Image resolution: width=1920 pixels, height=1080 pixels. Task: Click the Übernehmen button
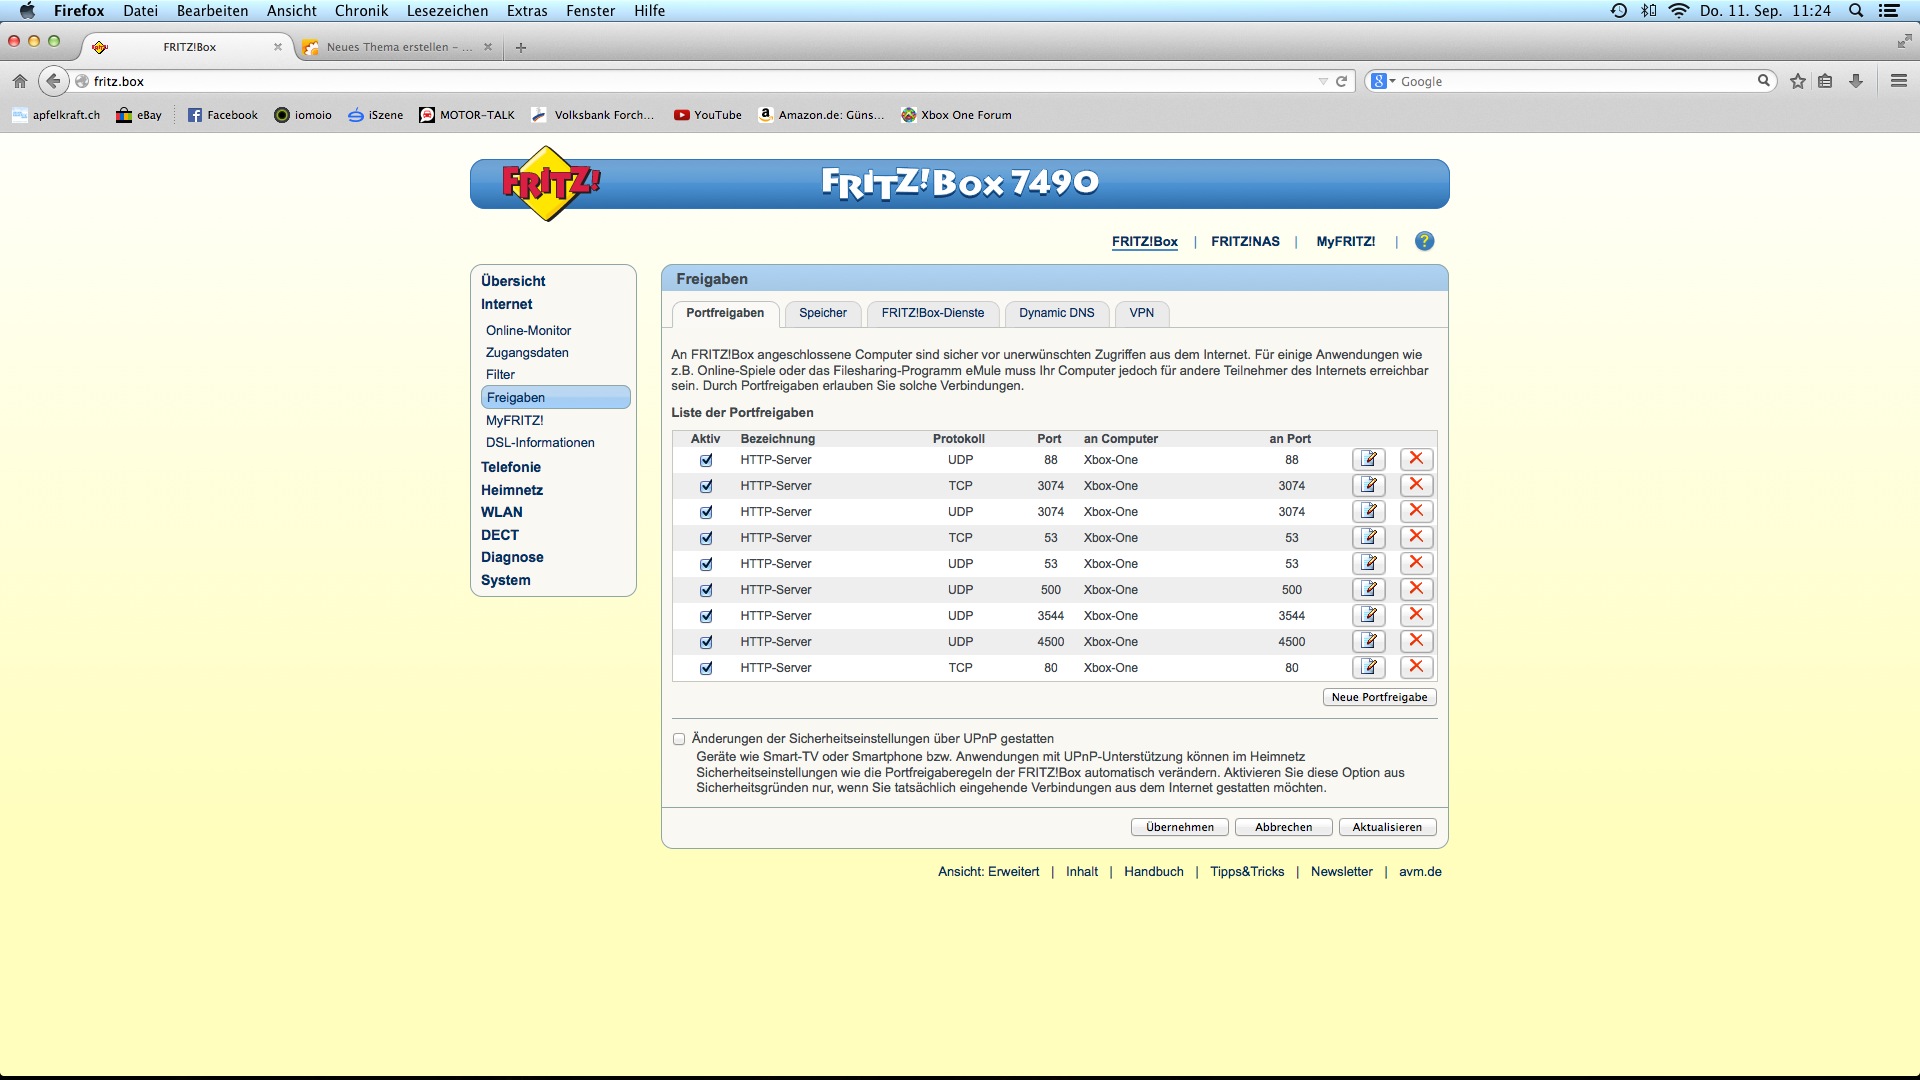coord(1180,827)
